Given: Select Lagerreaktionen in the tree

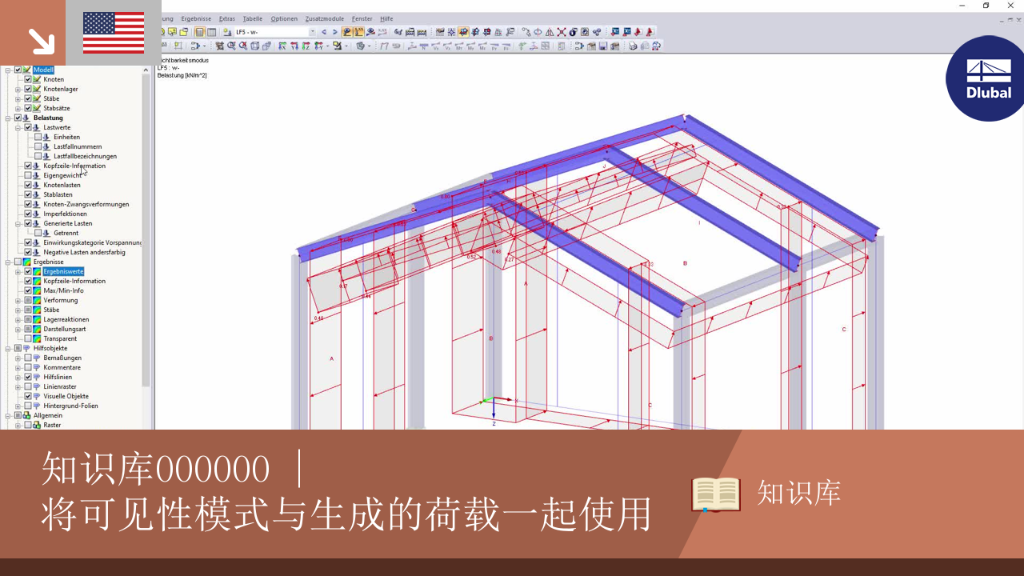Looking at the screenshot, I should click(66, 319).
